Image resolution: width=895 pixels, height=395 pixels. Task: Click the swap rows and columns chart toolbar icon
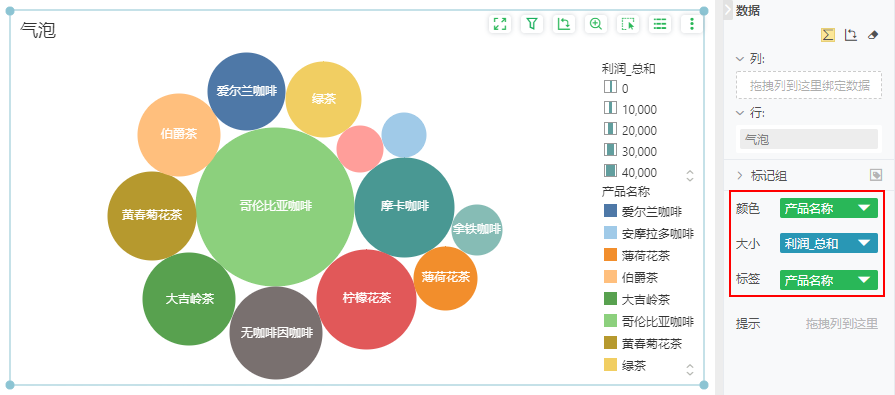(x=564, y=24)
